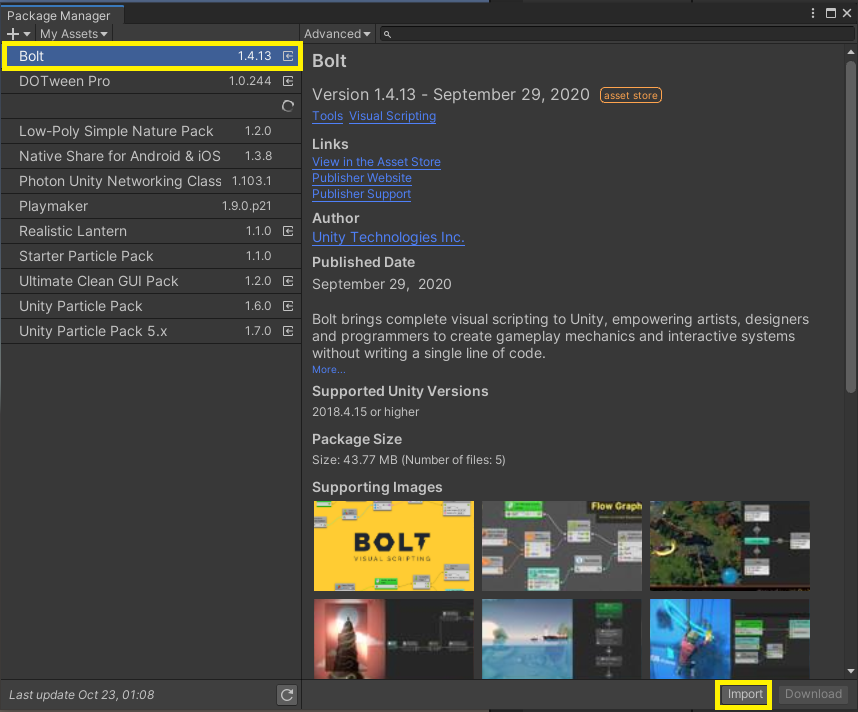The height and width of the screenshot is (712, 858).
Task: Focus the package search field
Action: coord(617,34)
